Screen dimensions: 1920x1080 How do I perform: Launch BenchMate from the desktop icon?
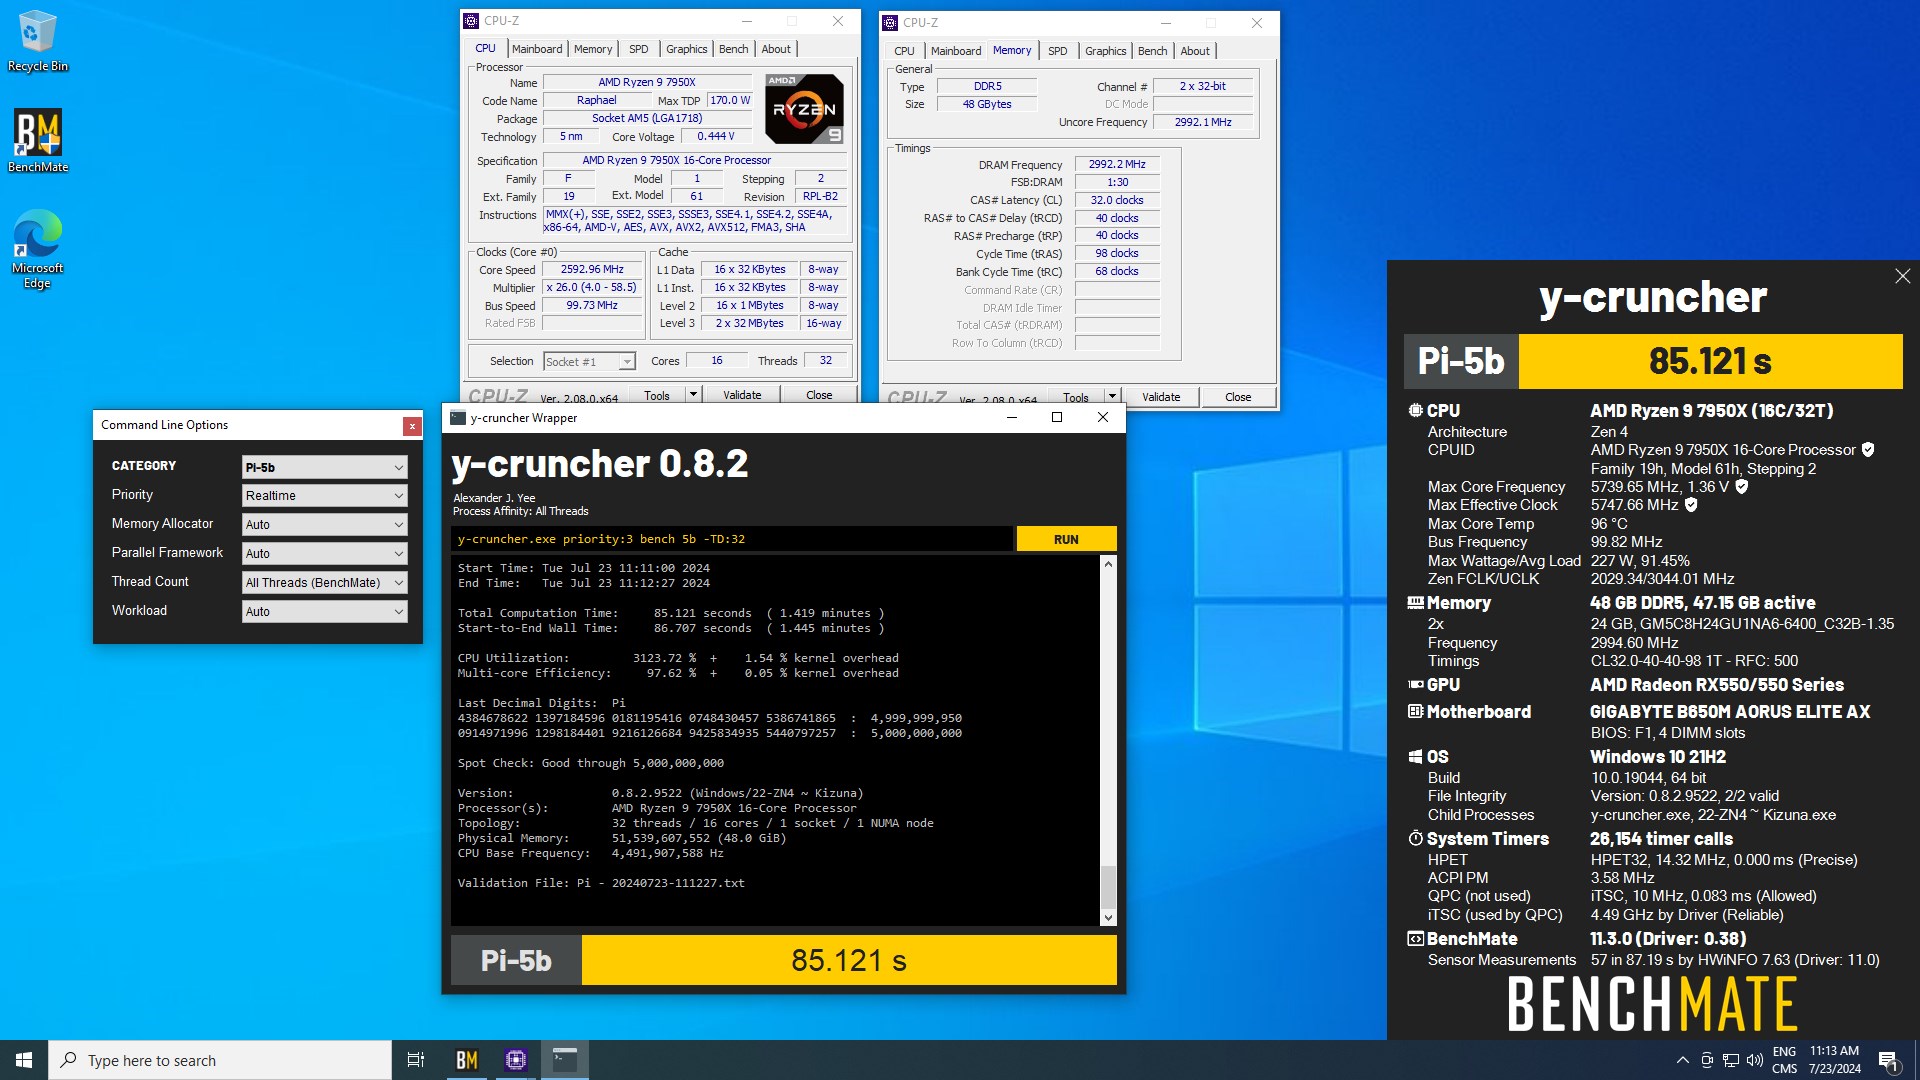(x=37, y=141)
